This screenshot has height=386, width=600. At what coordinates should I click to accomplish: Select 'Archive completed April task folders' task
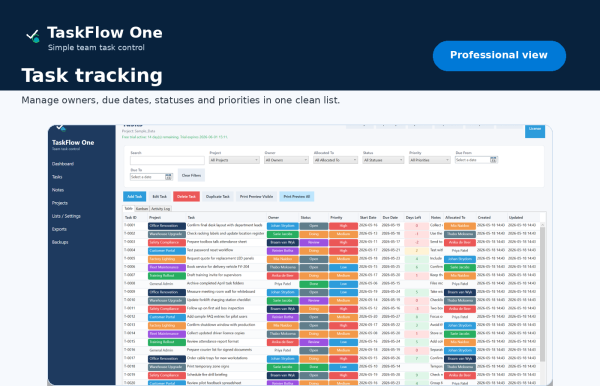[x=215, y=283]
